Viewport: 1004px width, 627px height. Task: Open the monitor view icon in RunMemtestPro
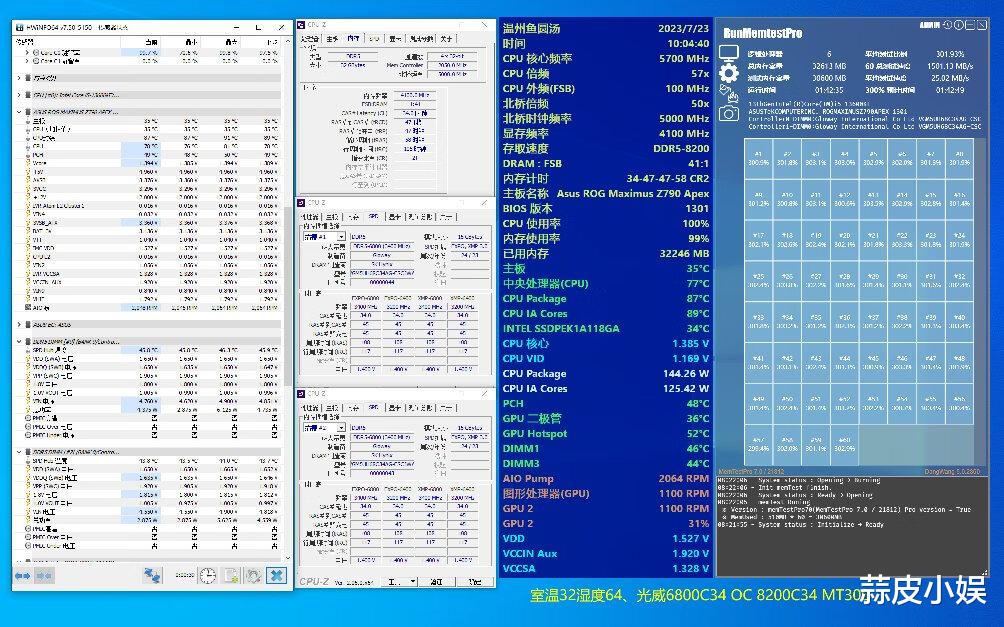coord(729,53)
